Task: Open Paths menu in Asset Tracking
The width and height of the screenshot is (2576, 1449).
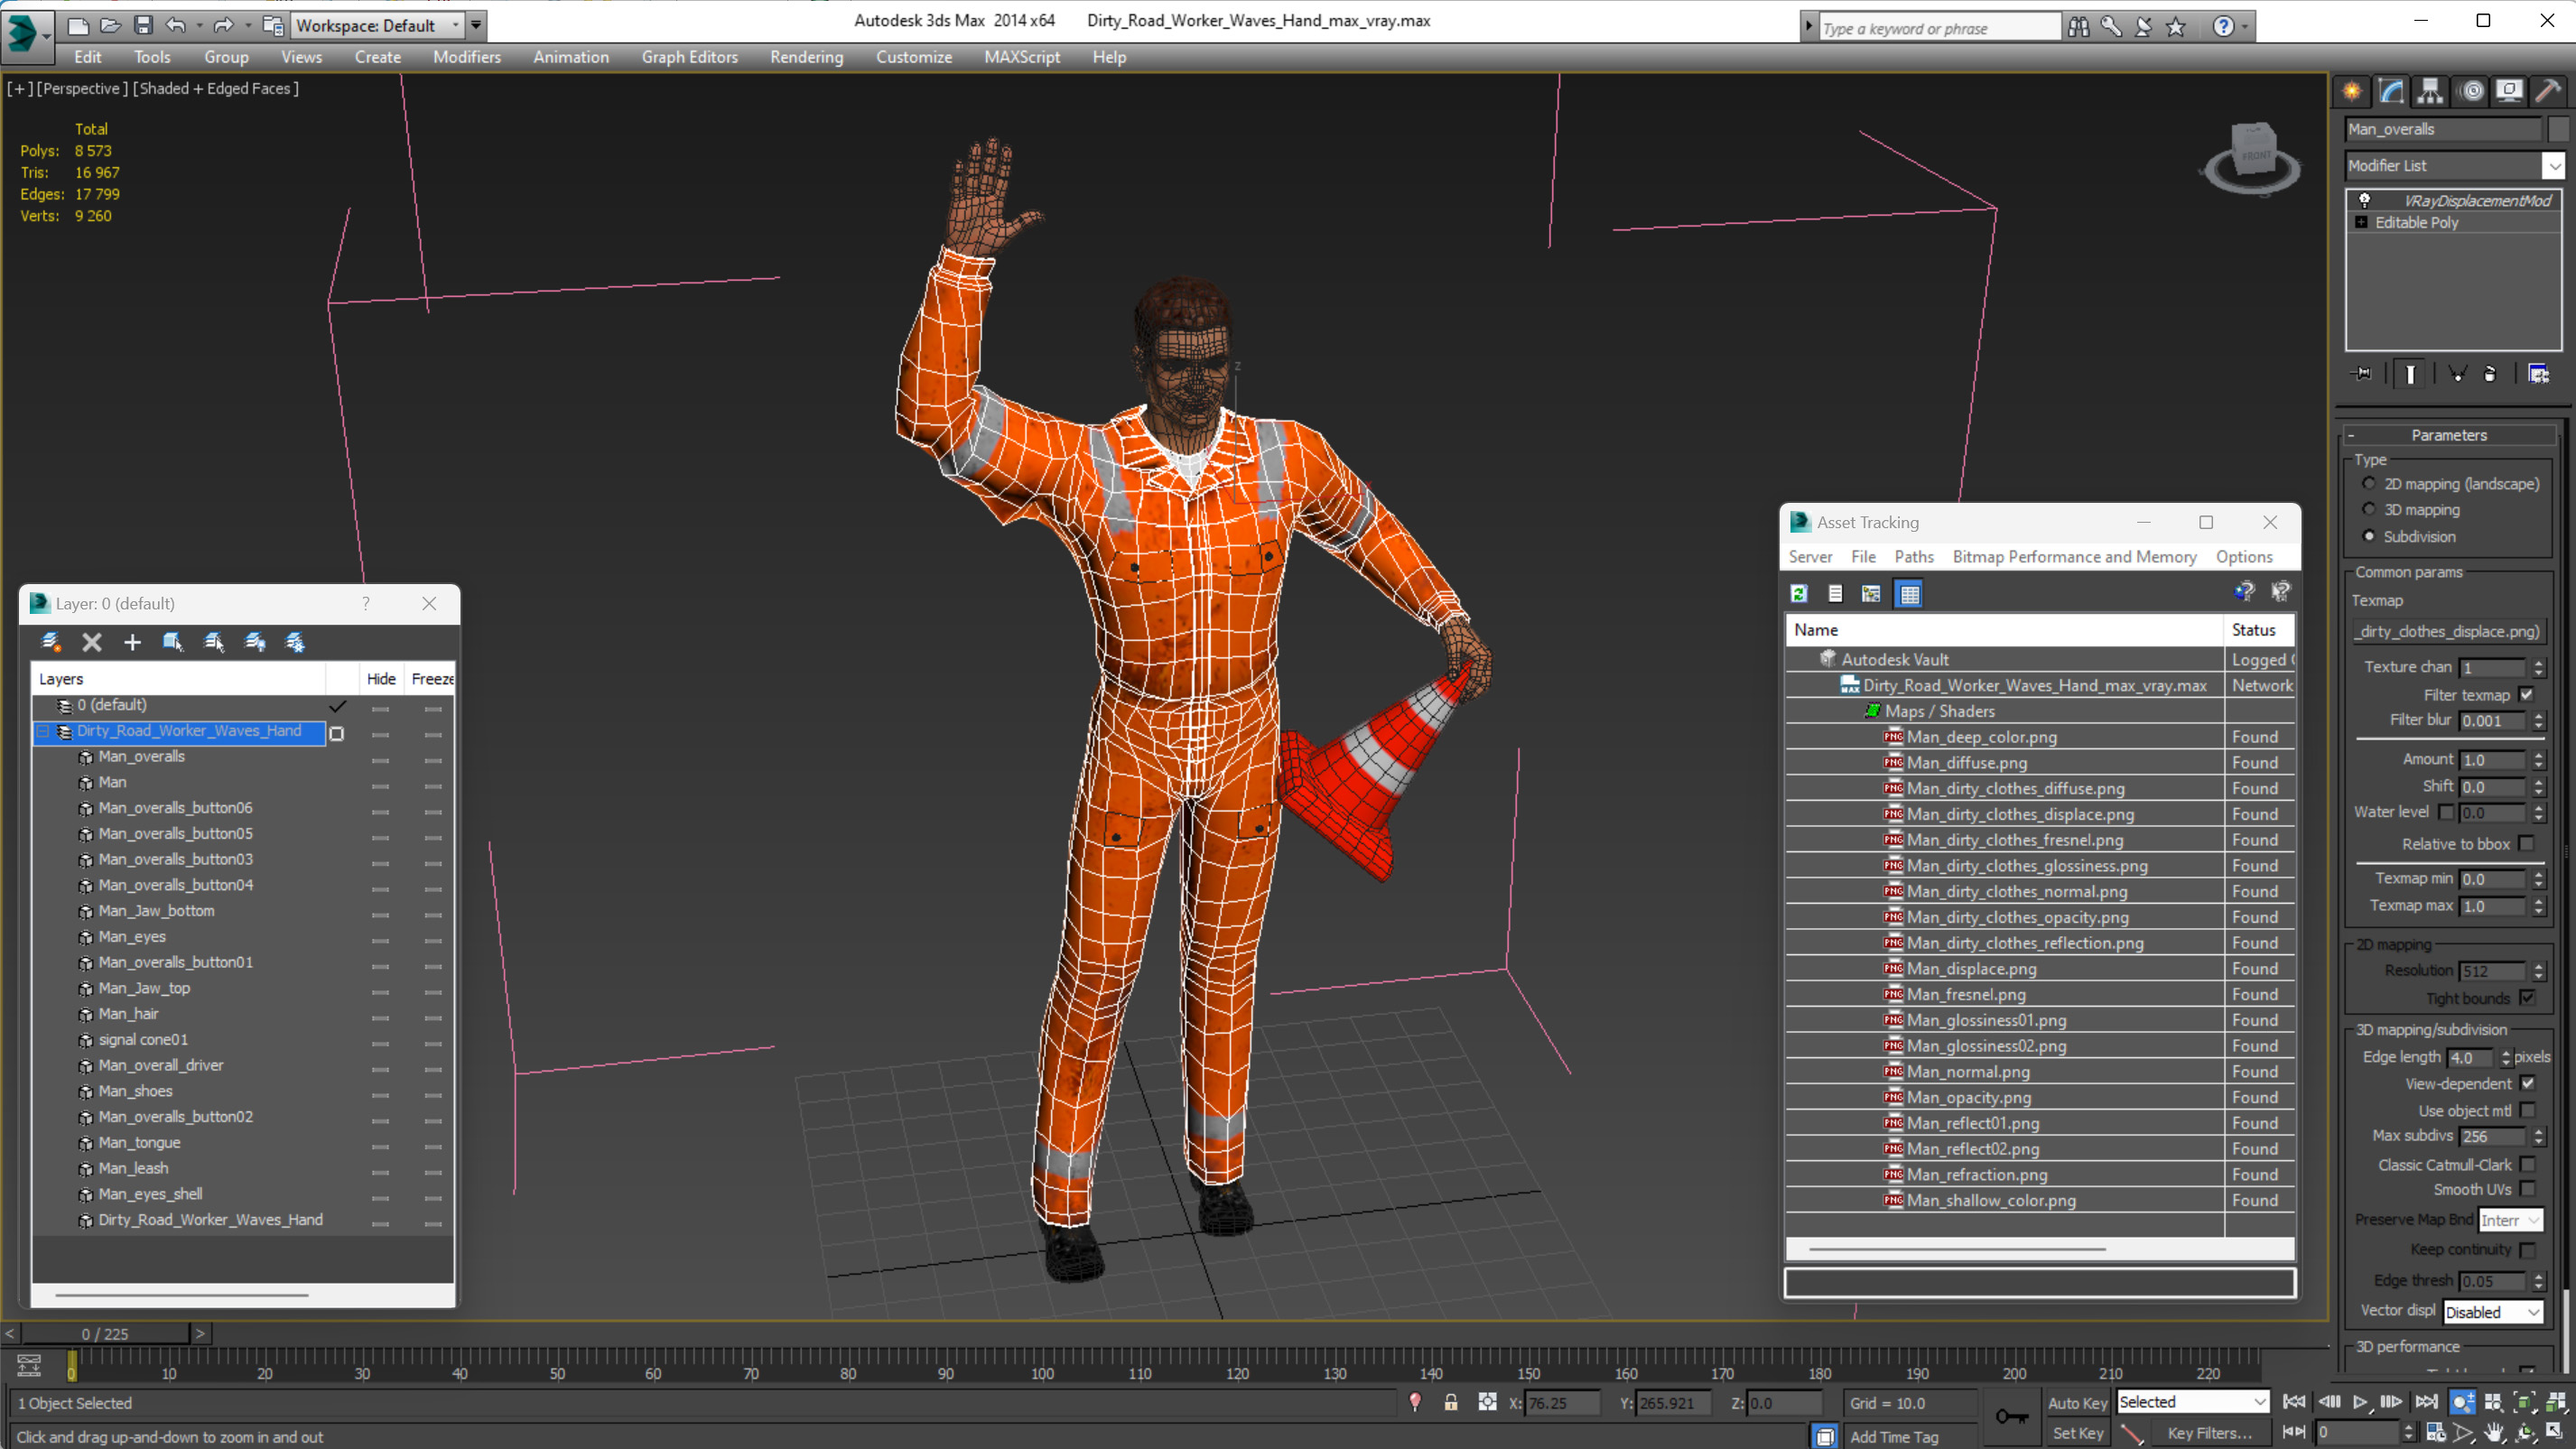Action: (x=1914, y=557)
